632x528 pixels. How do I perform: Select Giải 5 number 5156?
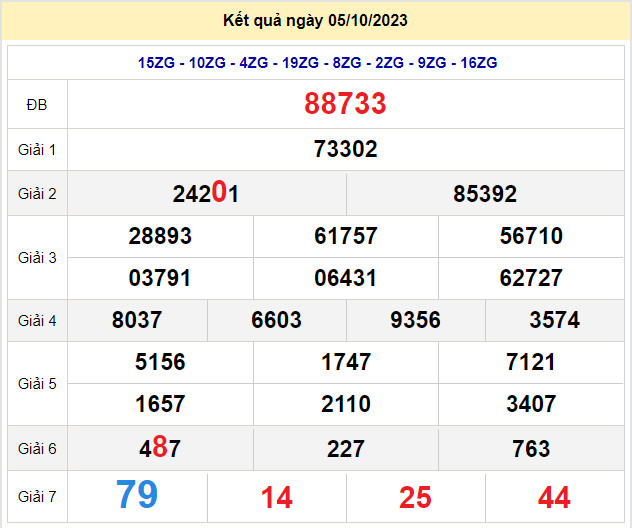(160, 362)
